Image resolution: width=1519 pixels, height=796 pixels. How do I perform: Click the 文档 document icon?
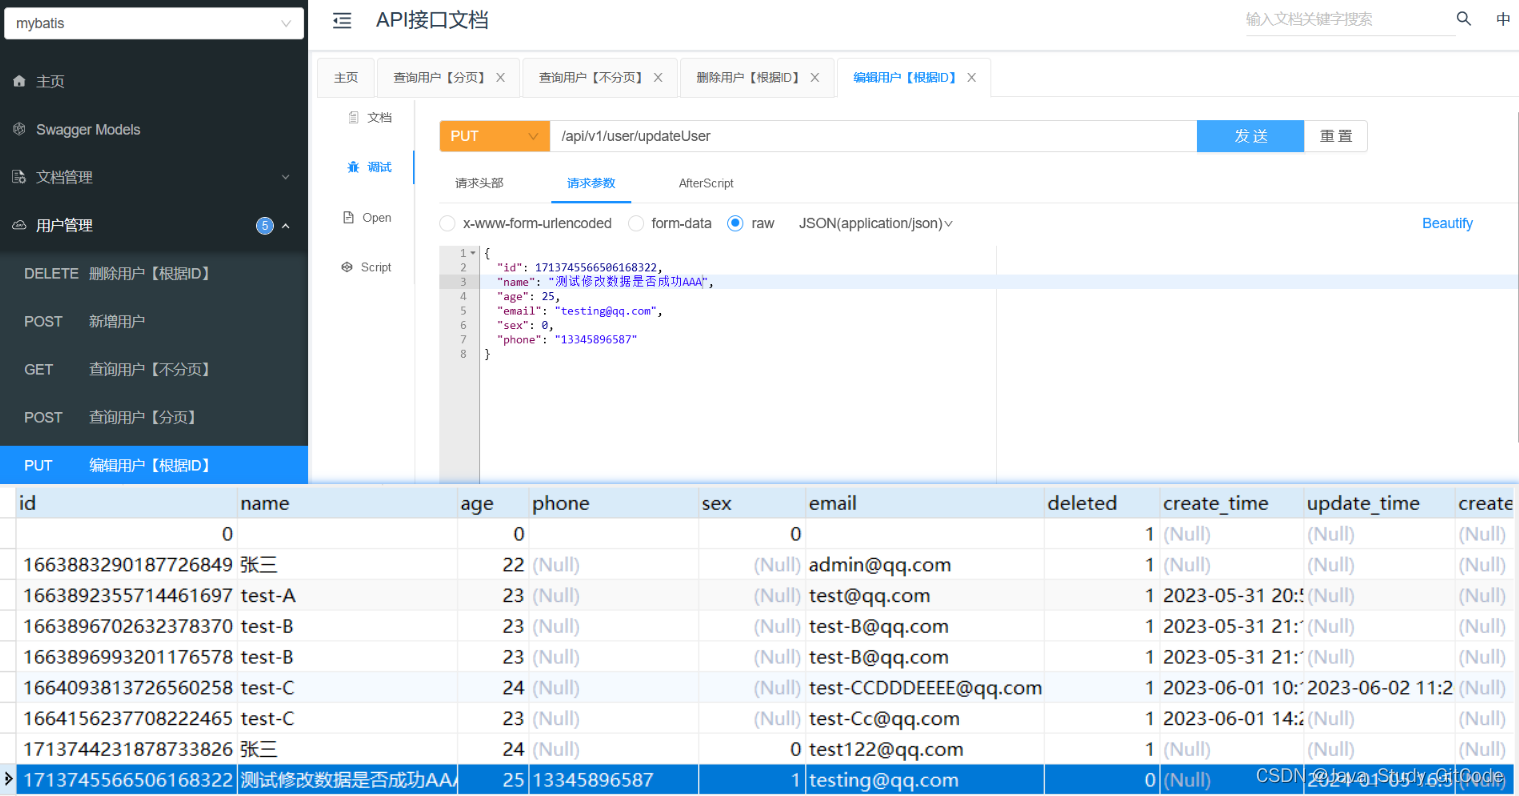pos(353,117)
